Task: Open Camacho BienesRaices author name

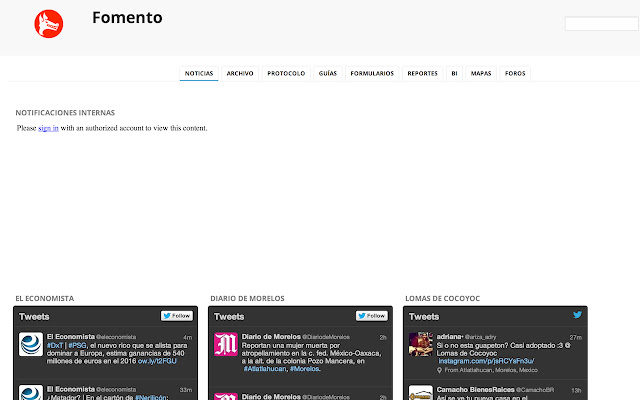Action: [x=476, y=390]
